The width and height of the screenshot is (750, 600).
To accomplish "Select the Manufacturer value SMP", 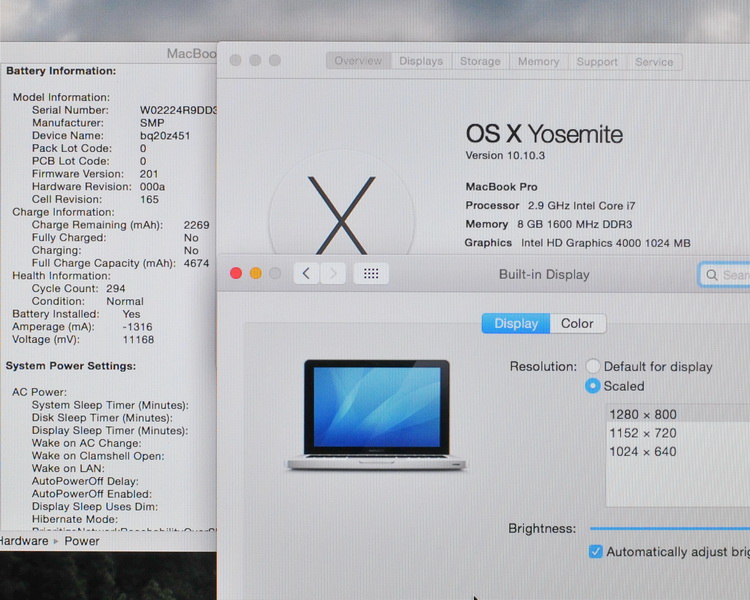I will (152, 123).
